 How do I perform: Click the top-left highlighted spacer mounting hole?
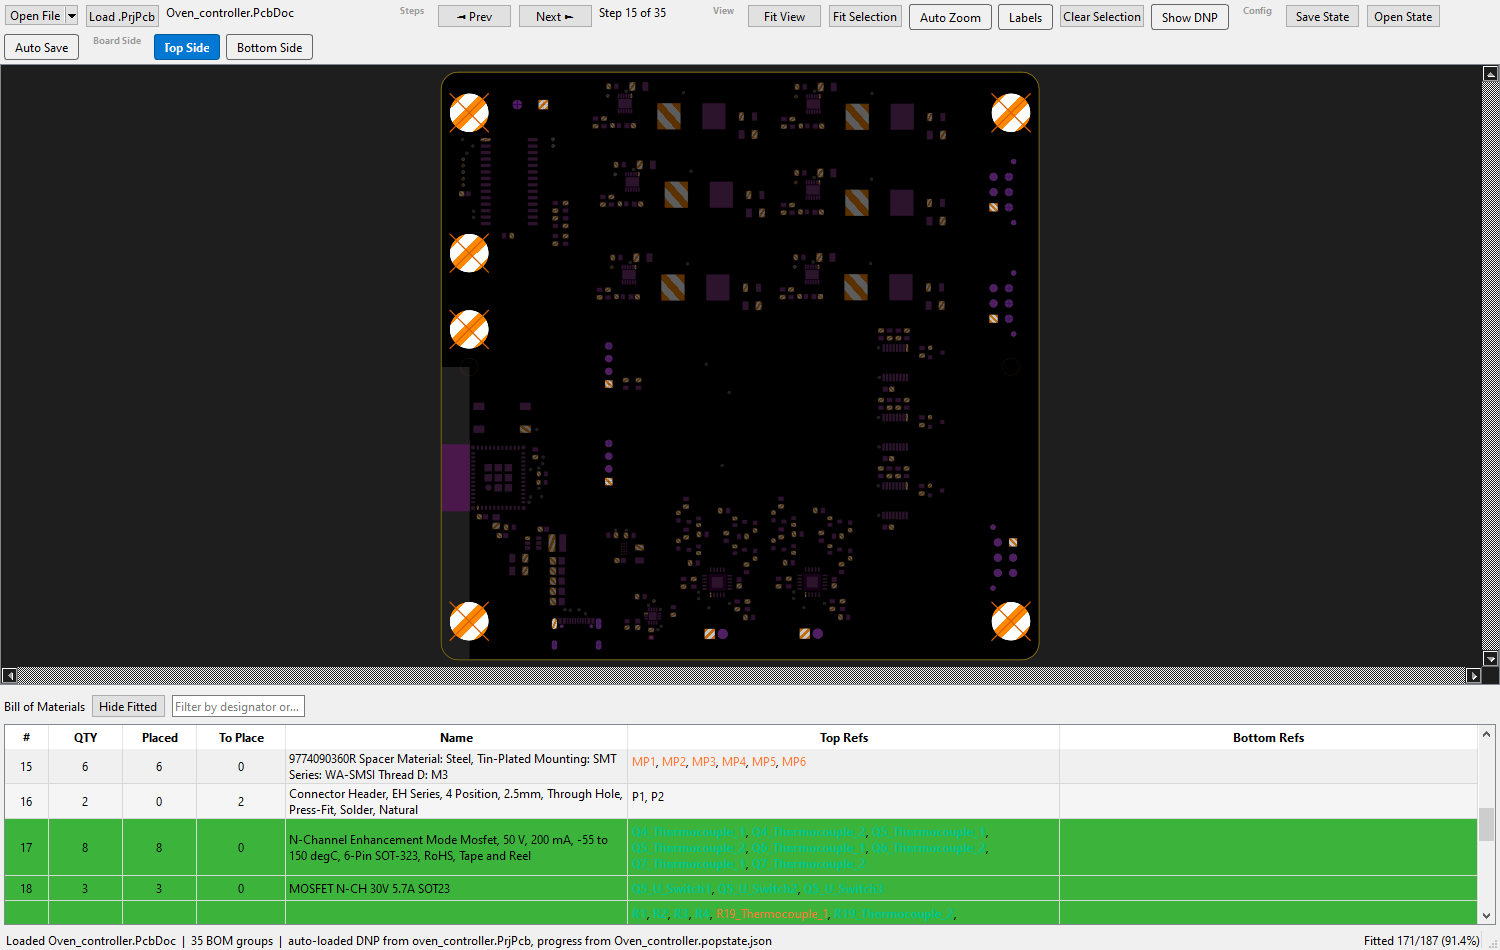point(469,113)
